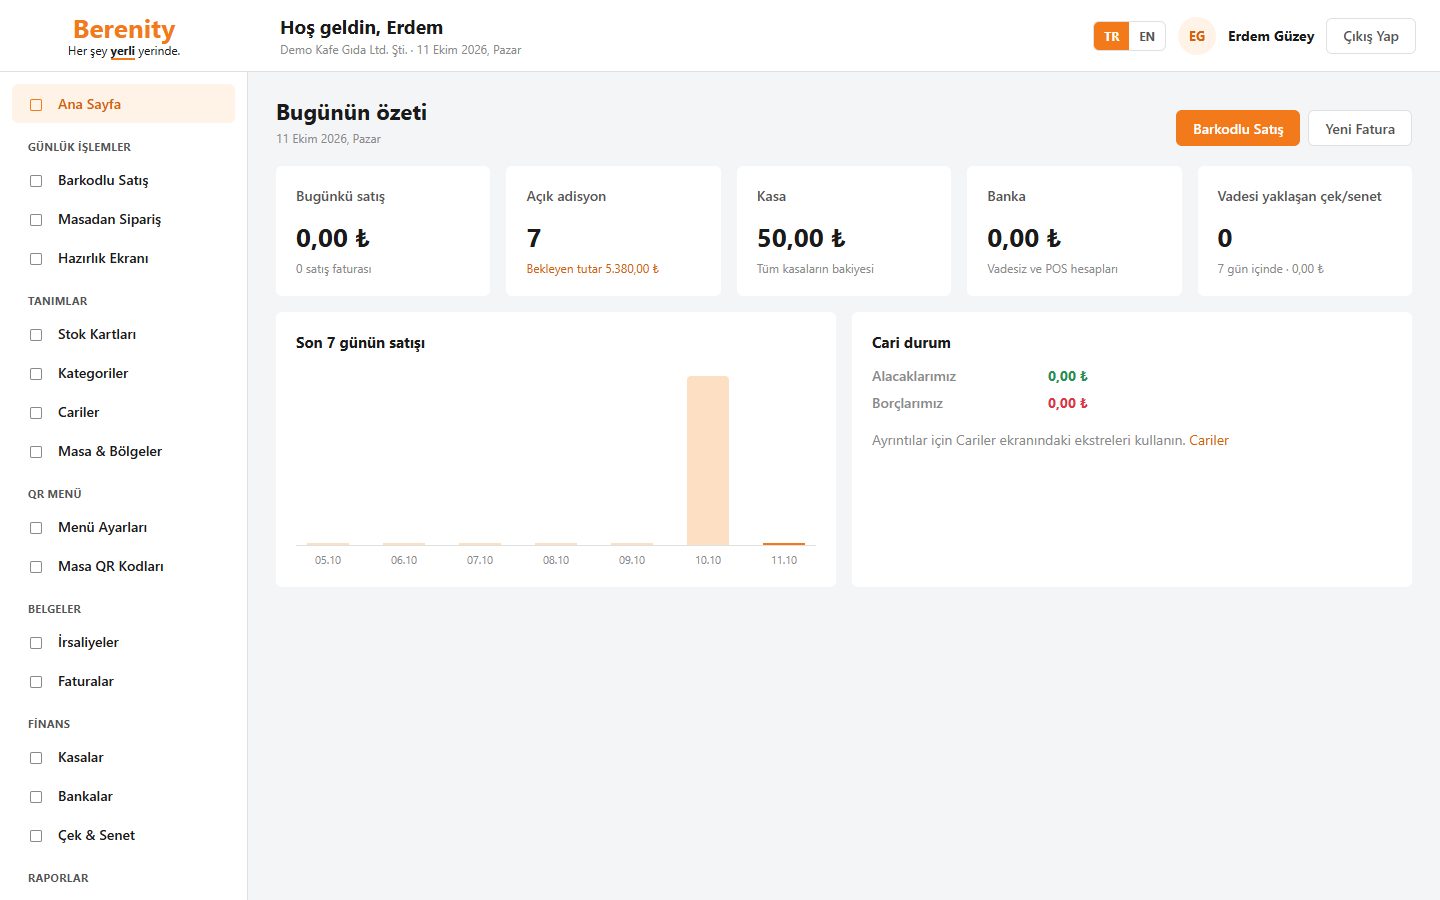Click the "Vadesi yaklaşan çek/senet" label

pos(1299,196)
